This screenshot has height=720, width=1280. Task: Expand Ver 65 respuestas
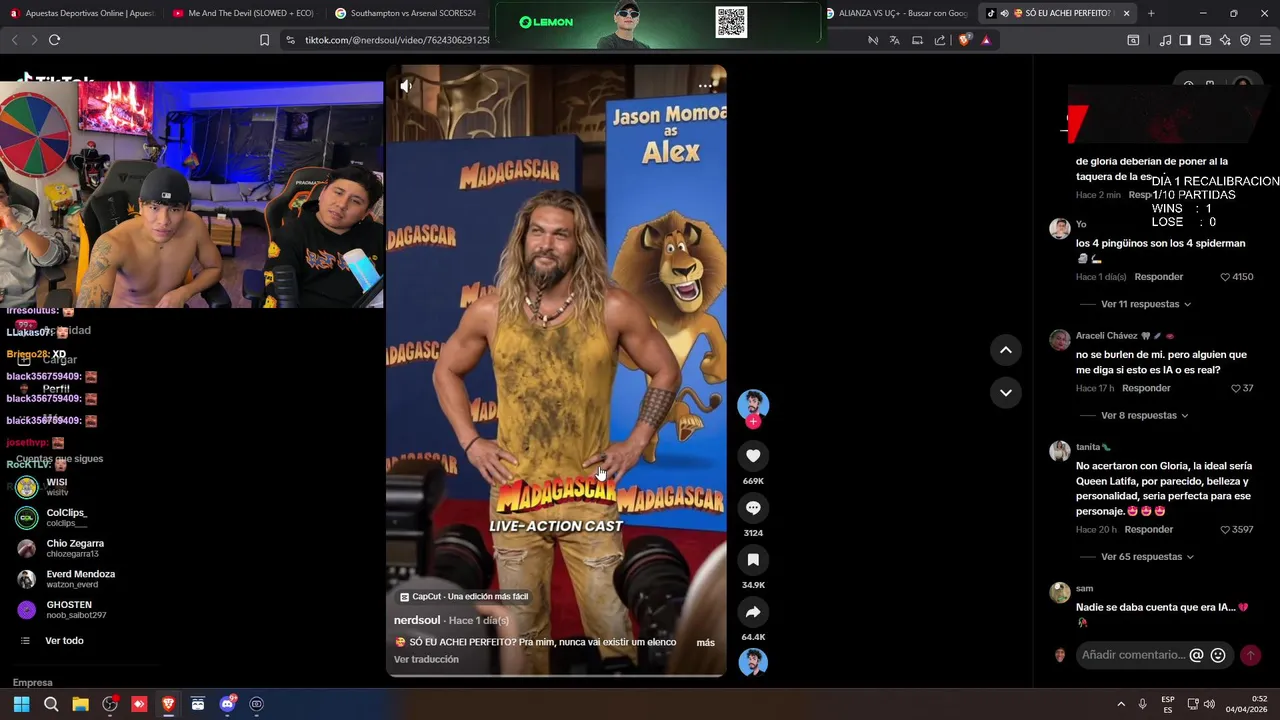click(1147, 557)
